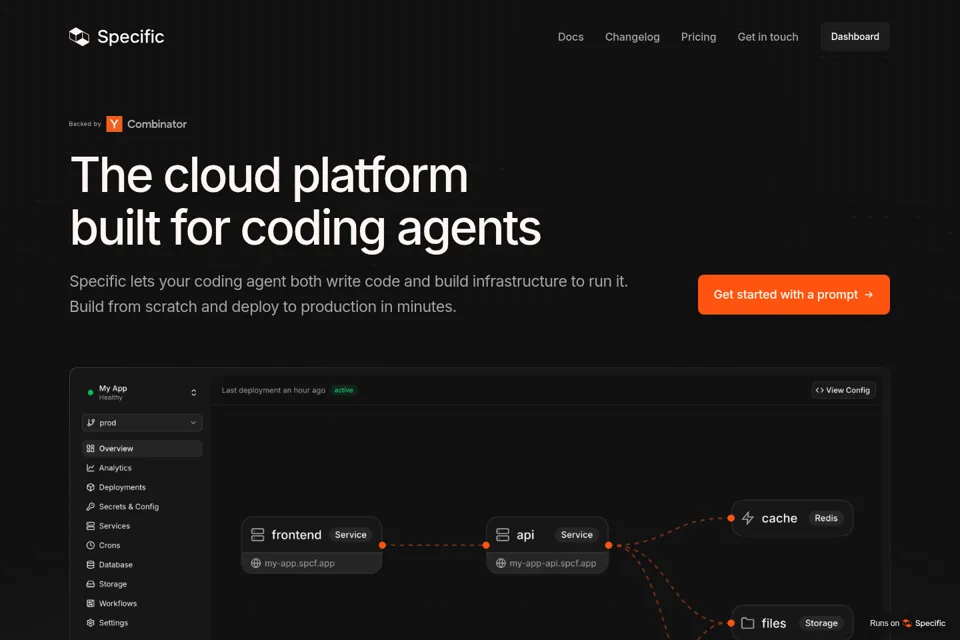Click the arrow in Get started button
This screenshot has width=960, height=640.
click(868, 295)
